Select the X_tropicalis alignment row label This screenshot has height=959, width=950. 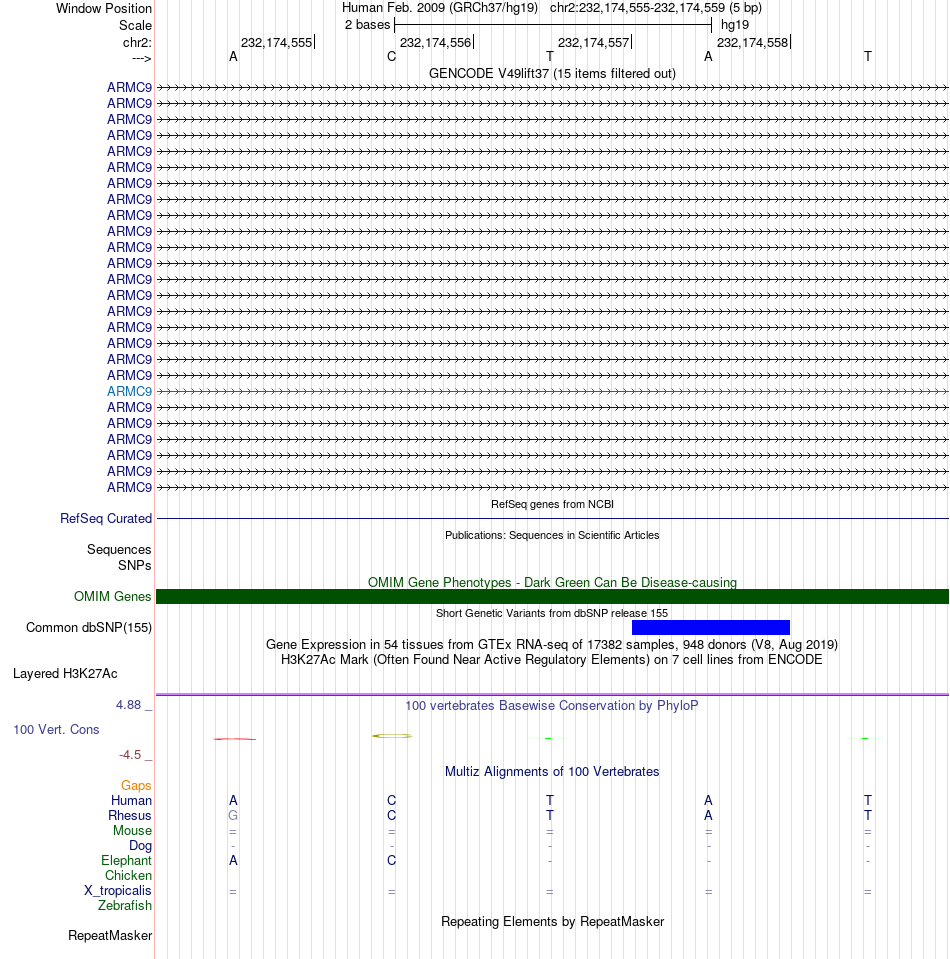click(x=117, y=890)
